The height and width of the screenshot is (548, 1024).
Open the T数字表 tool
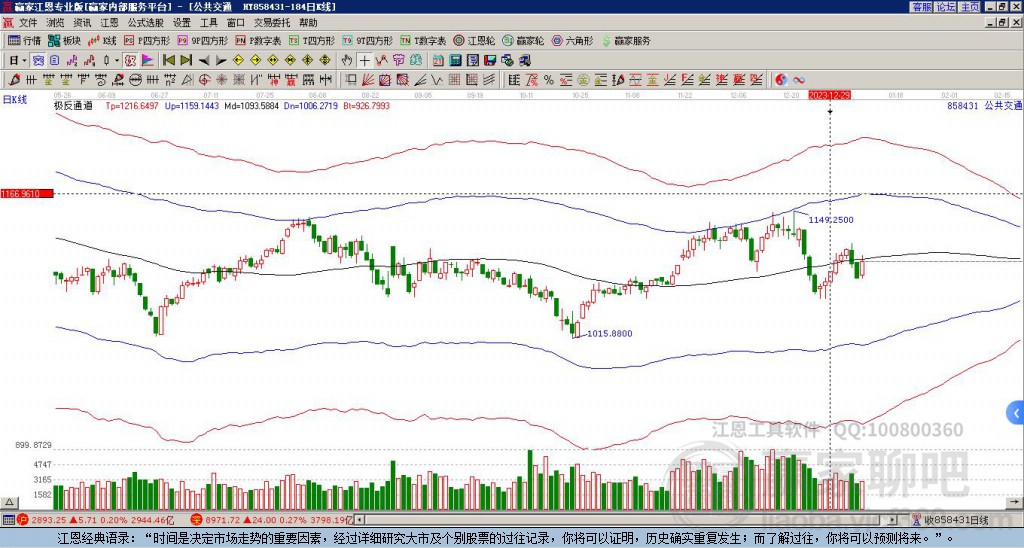click(423, 40)
